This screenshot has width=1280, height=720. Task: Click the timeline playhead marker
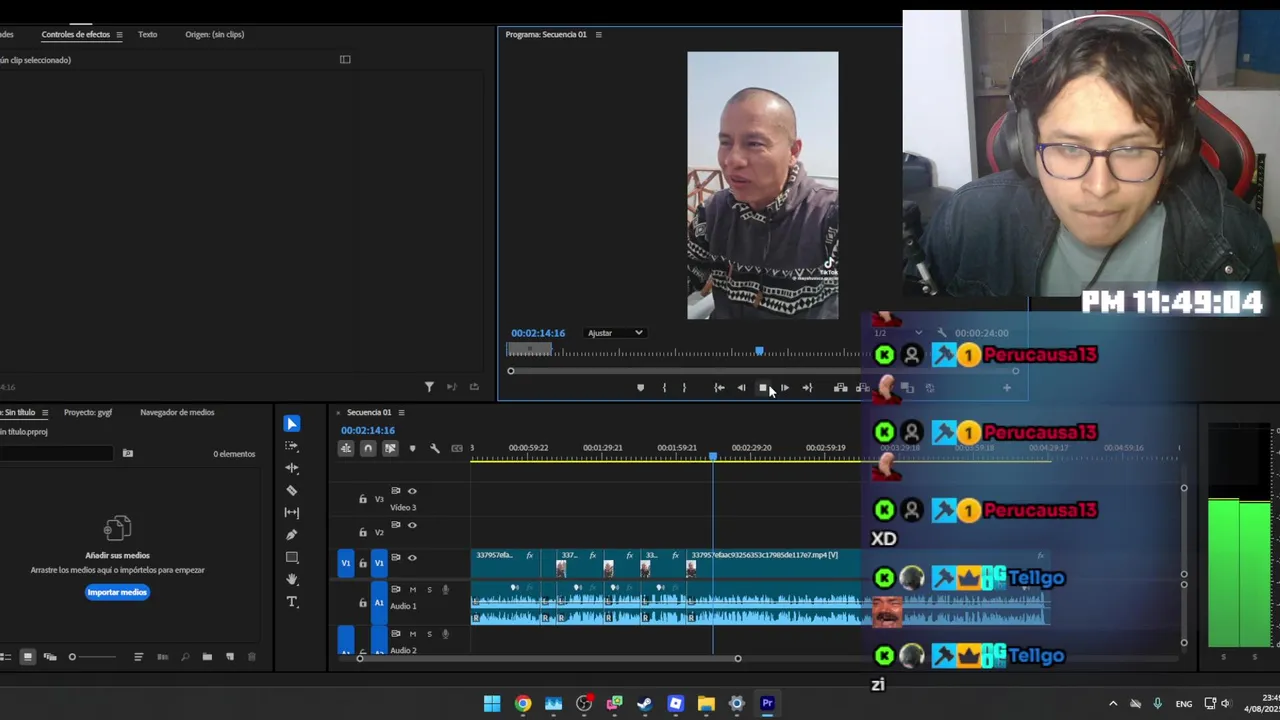tap(713, 456)
